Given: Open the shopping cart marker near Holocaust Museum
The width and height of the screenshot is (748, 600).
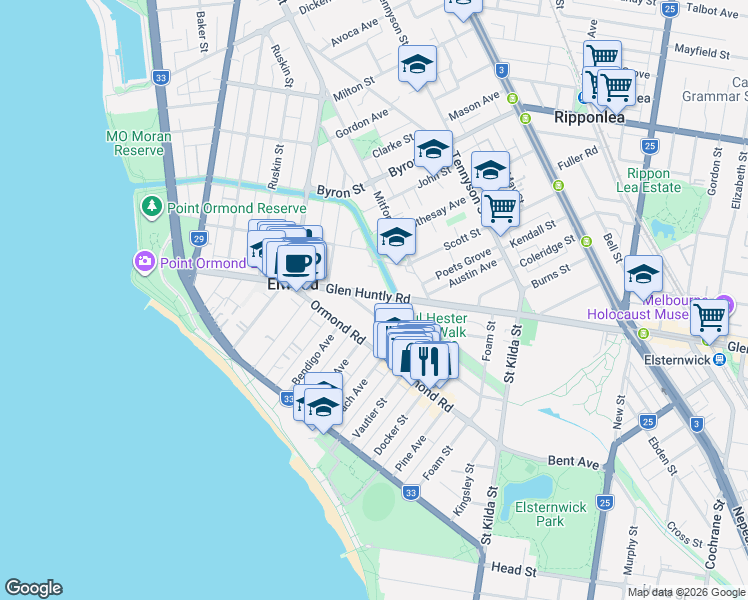Looking at the screenshot, I should [x=709, y=318].
